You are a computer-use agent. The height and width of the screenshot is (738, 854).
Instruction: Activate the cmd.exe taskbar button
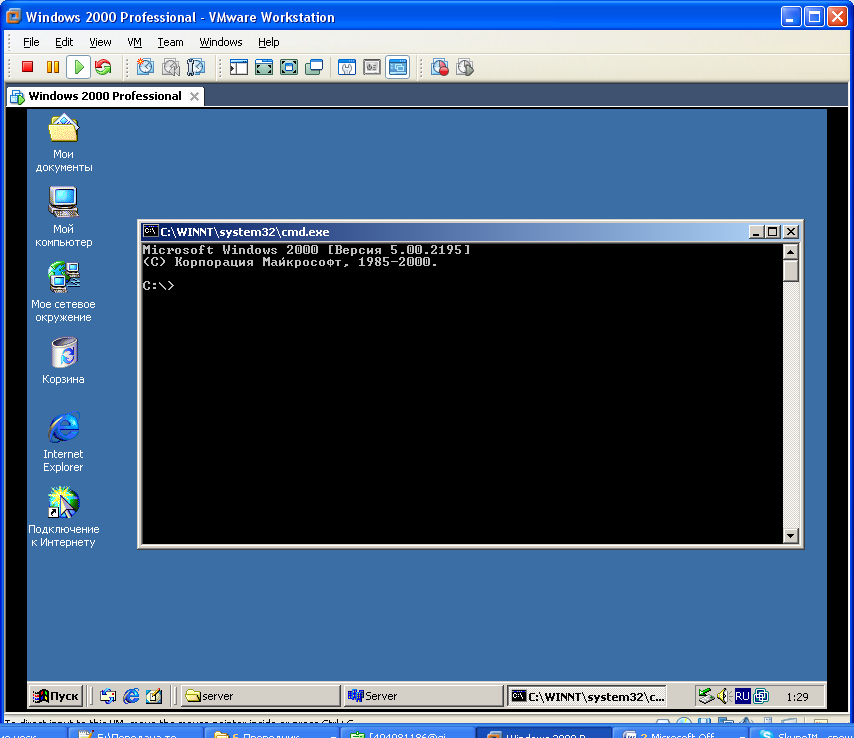click(x=587, y=696)
